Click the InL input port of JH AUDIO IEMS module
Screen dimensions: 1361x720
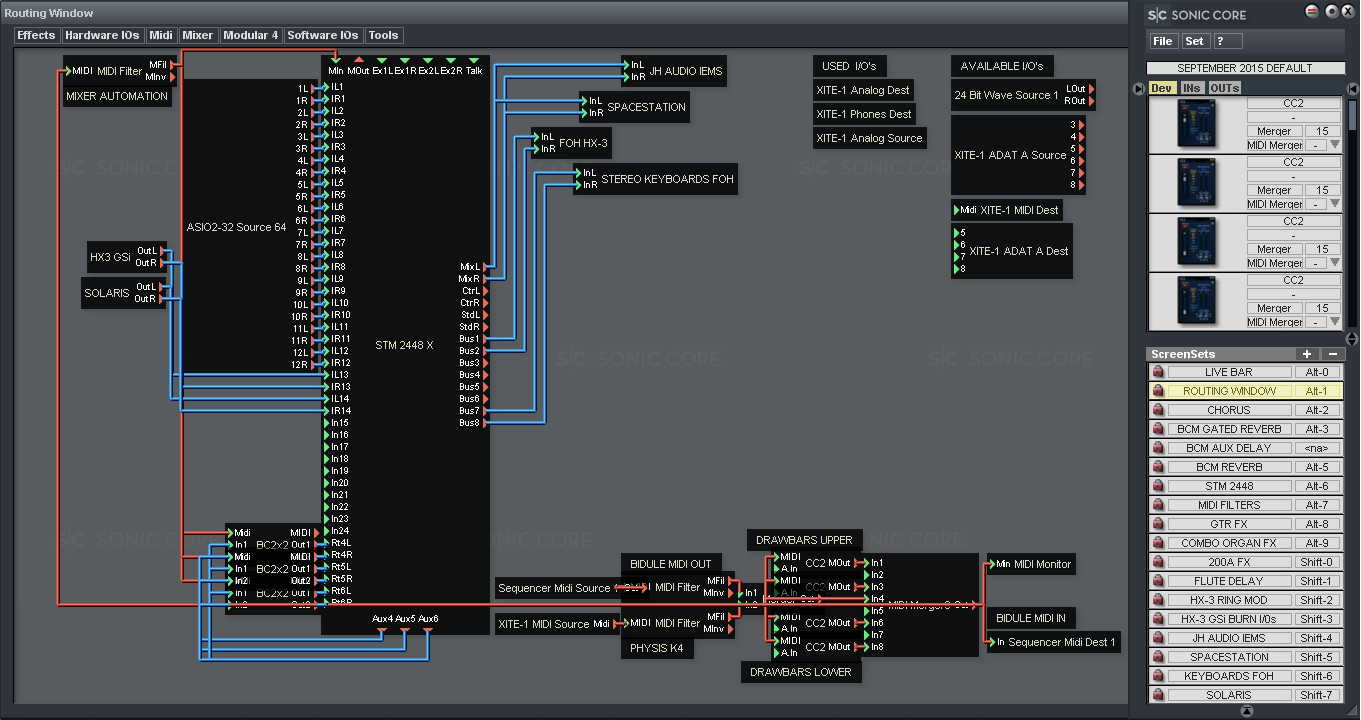(626, 65)
